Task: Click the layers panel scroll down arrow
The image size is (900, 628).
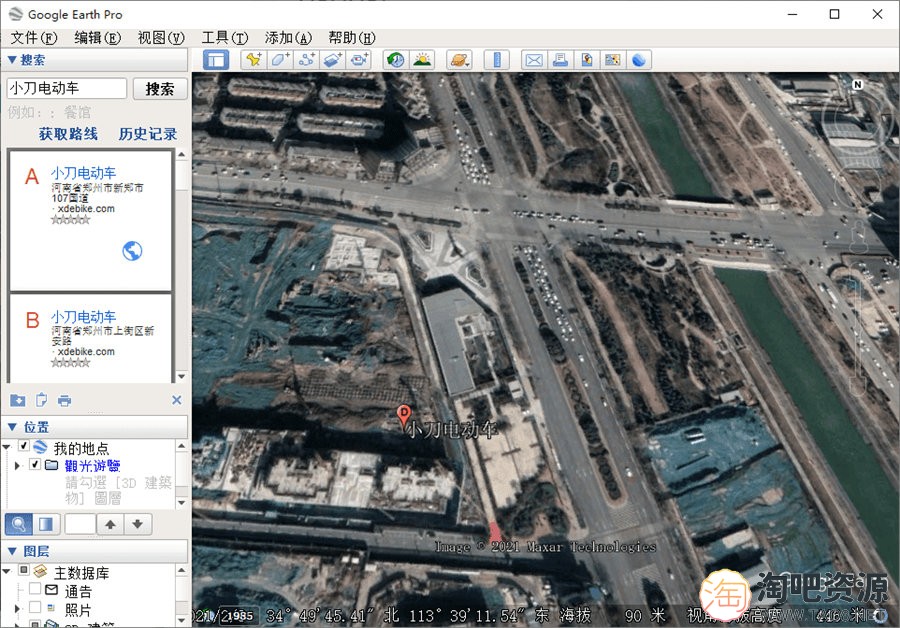Action: click(x=181, y=620)
